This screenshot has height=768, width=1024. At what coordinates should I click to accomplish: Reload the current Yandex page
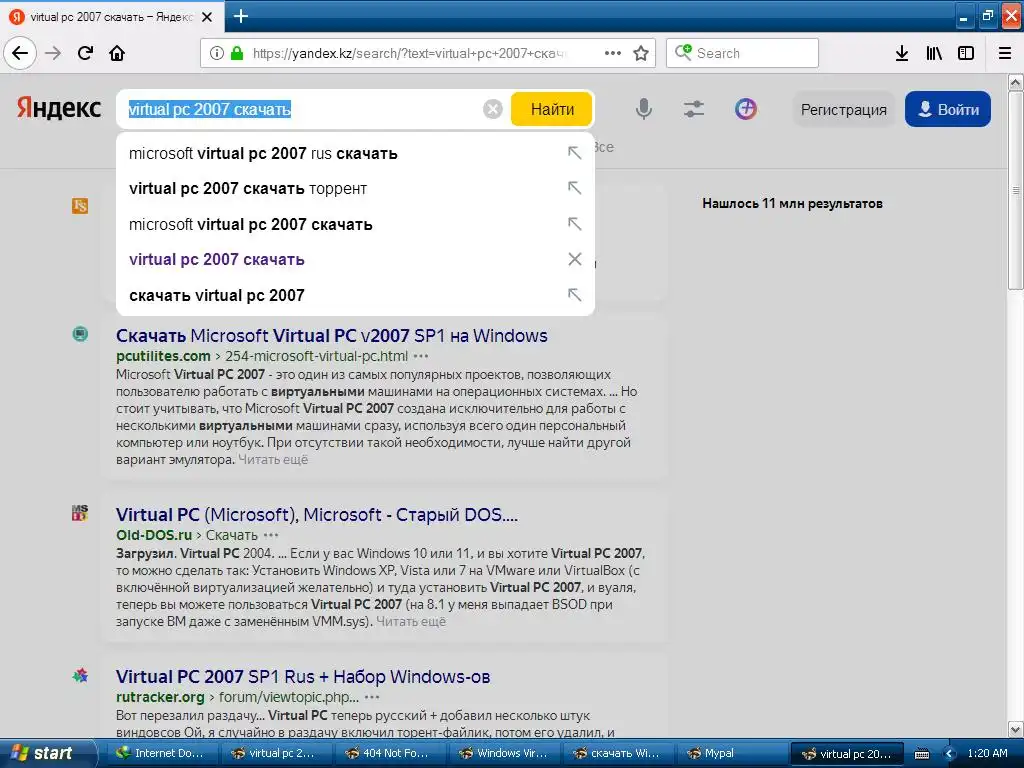(85, 53)
